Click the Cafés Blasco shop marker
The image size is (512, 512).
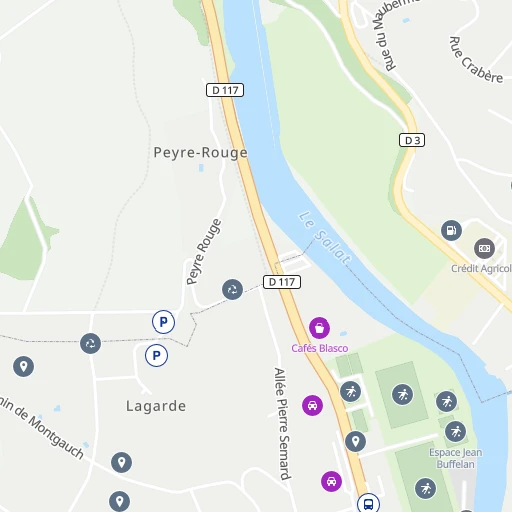(x=319, y=328)
